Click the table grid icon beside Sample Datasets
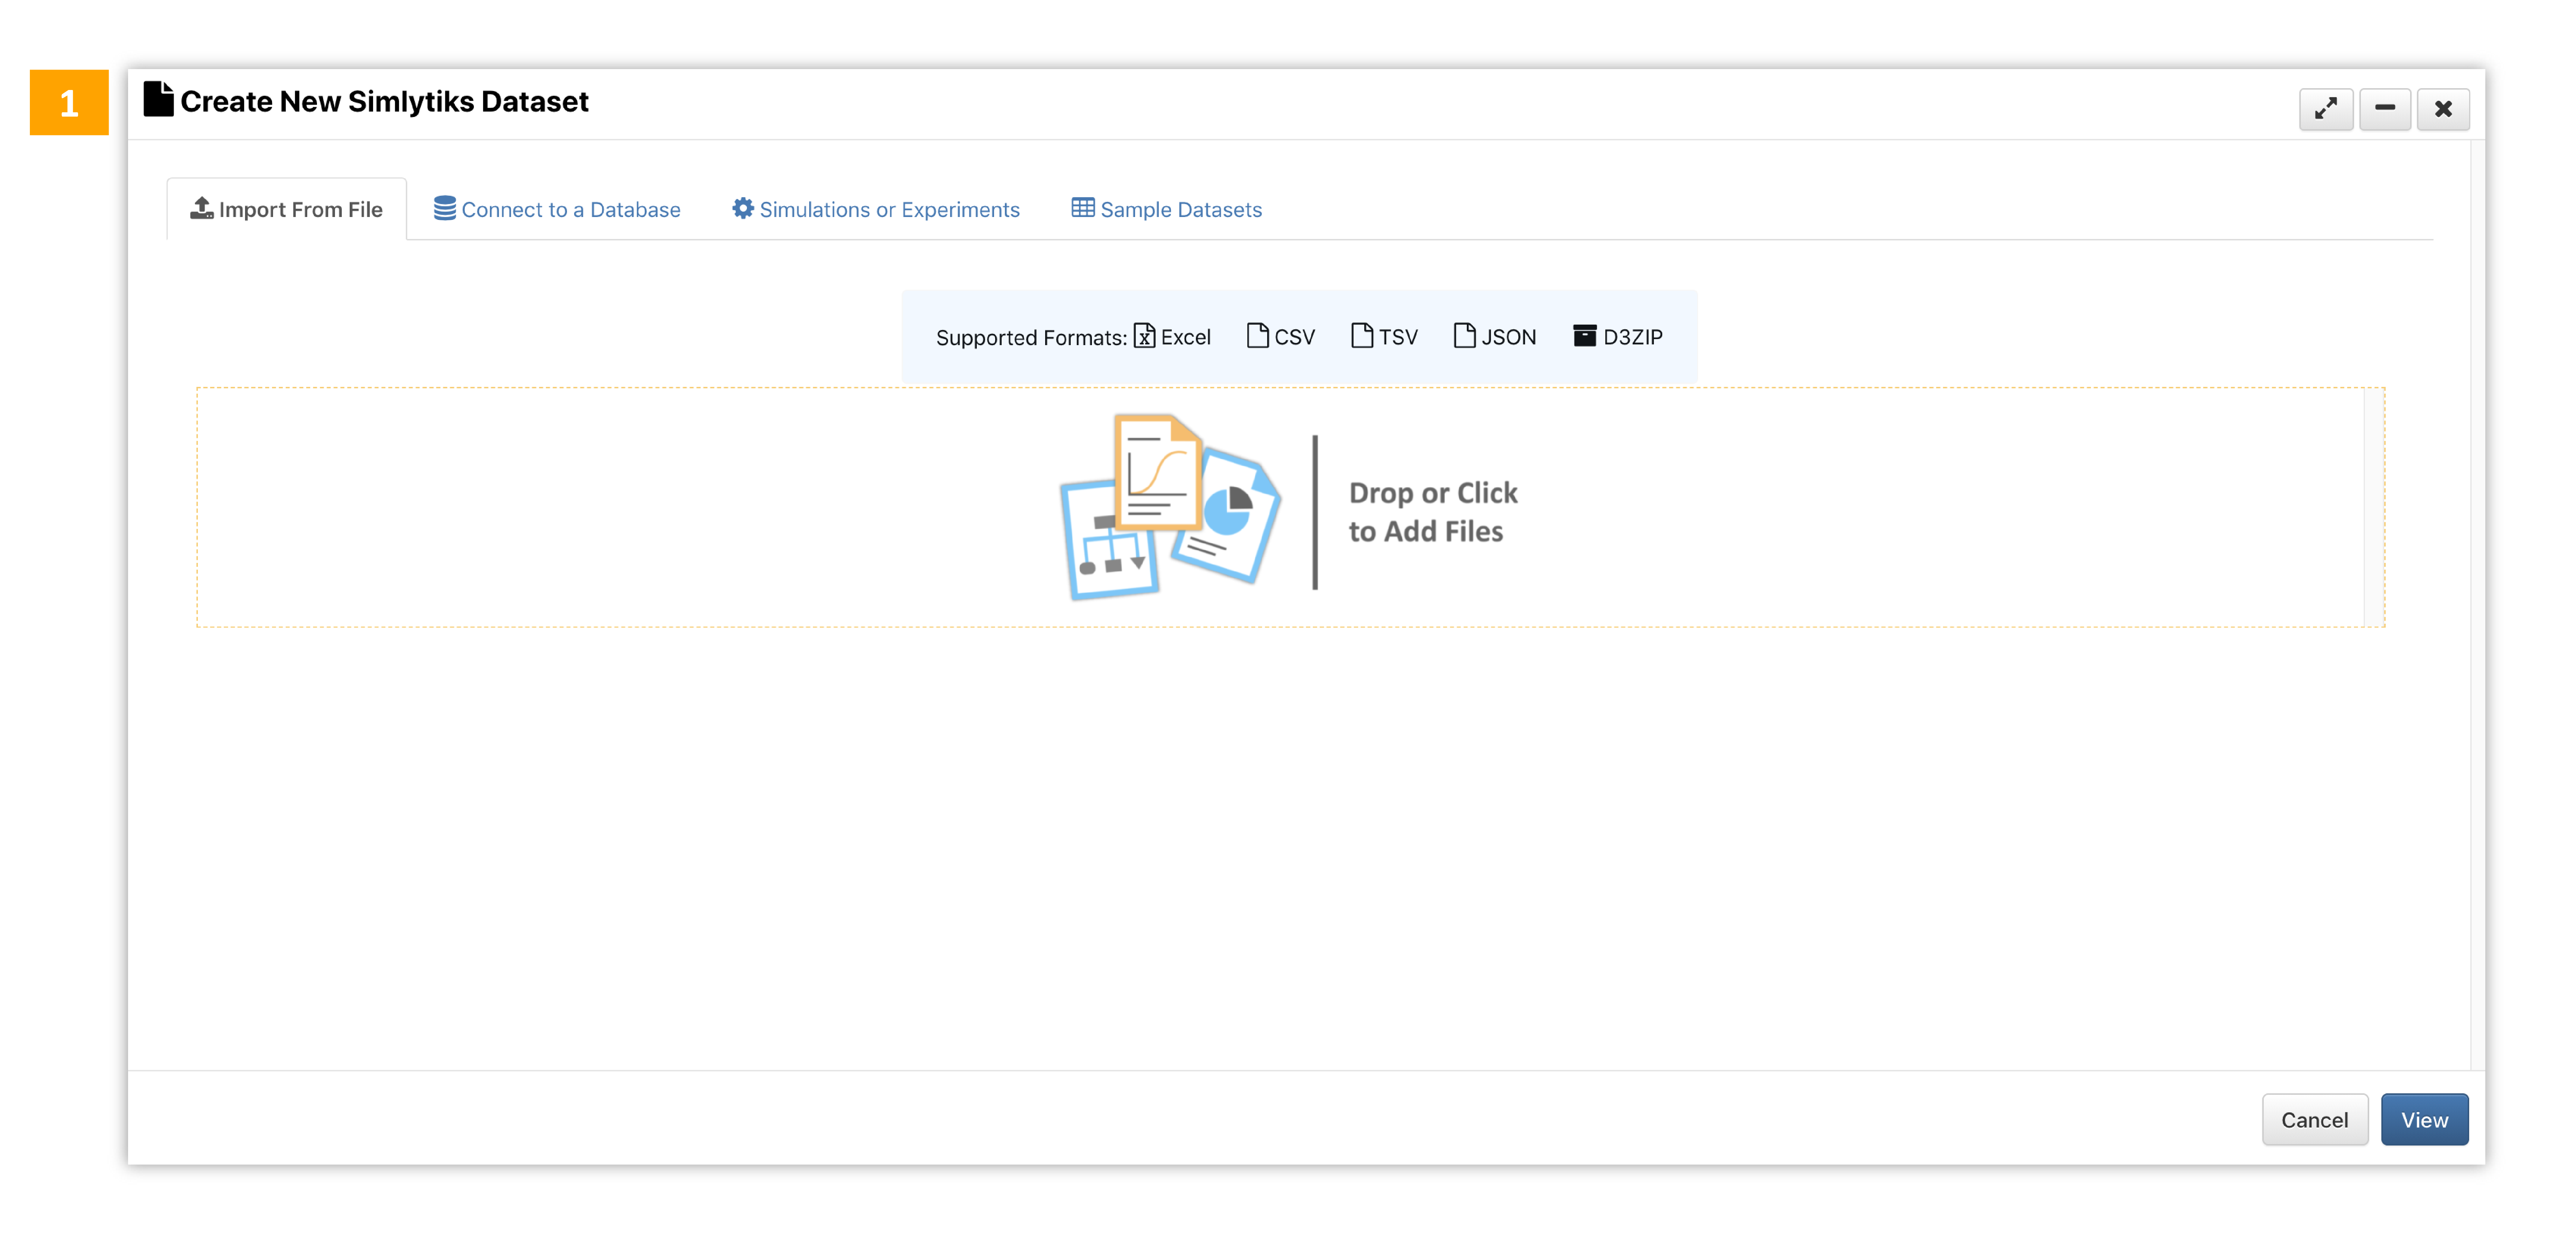 click(x=1083, y=208)
